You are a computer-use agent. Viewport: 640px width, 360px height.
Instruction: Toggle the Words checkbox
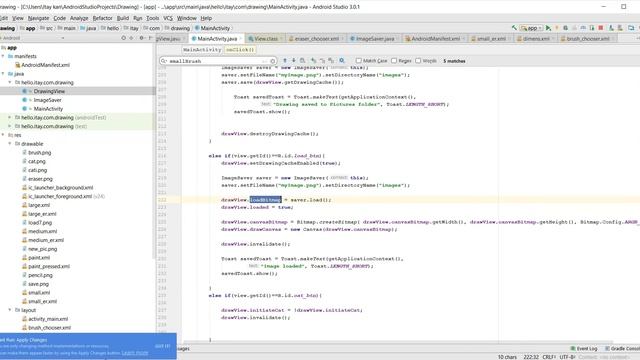[418, 61]
